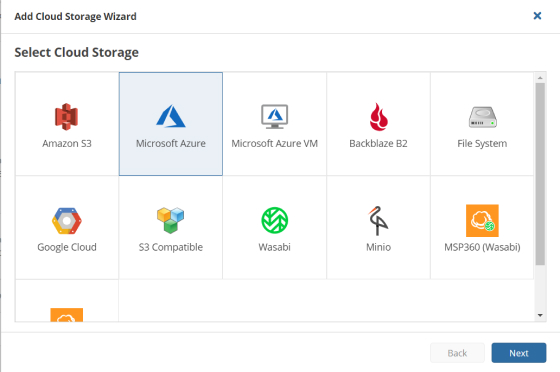Click the File System label text
The height and width of the screenshot is (372, 560).
[x=482, y=144]
